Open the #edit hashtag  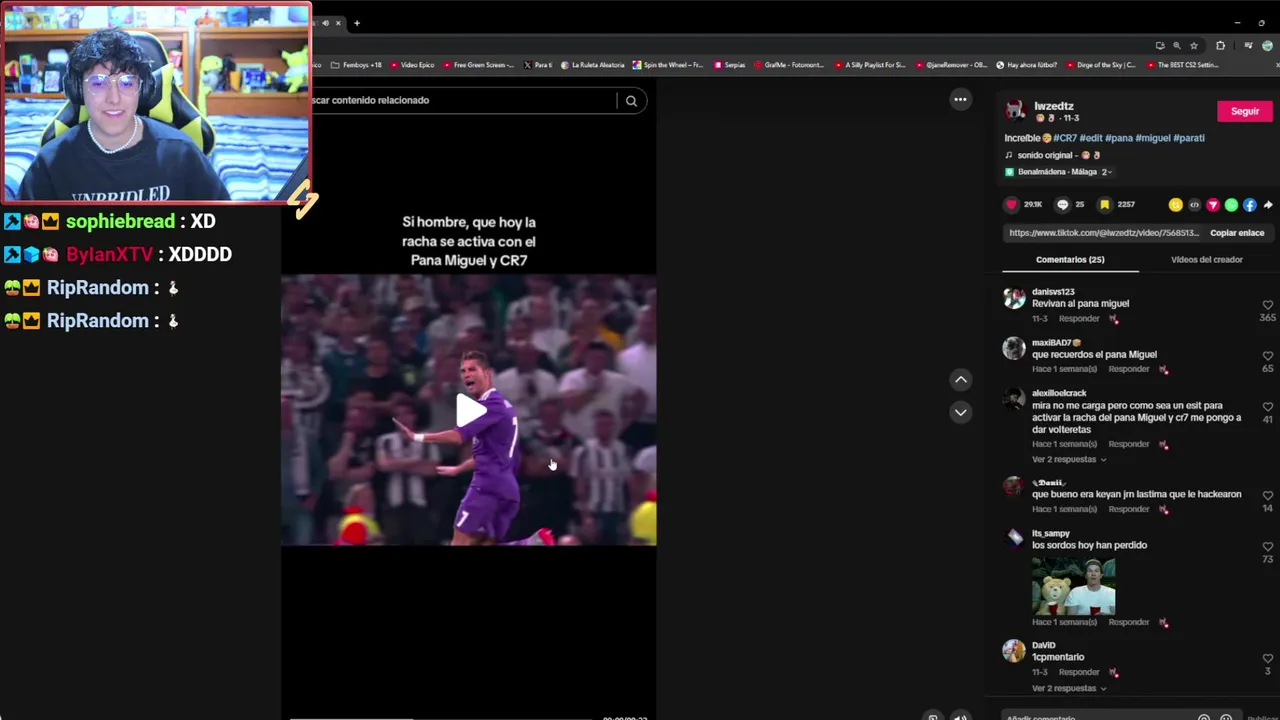pos(1091,138)
